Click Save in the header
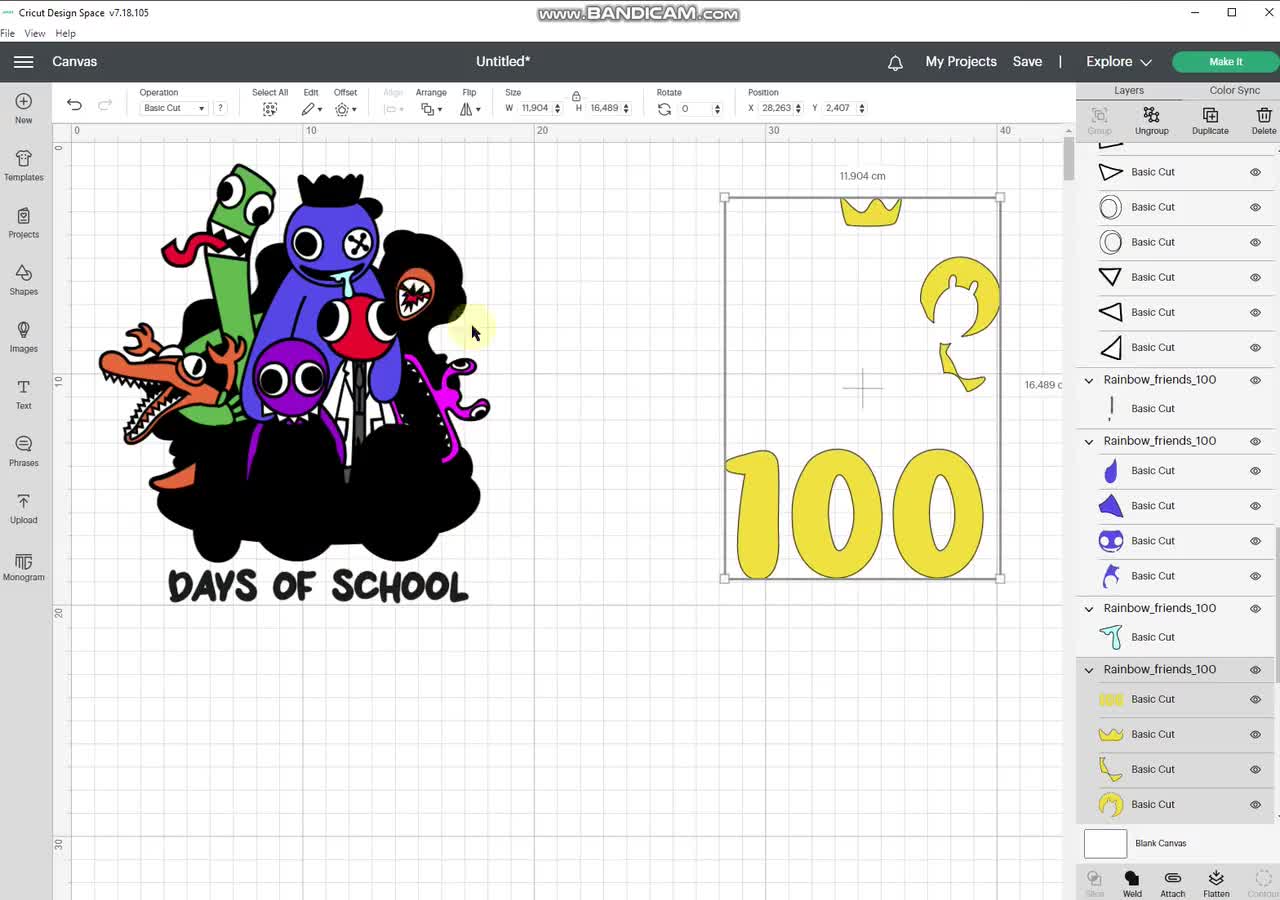Viewport: 1280px width, 900px height. click(1027, 62)
